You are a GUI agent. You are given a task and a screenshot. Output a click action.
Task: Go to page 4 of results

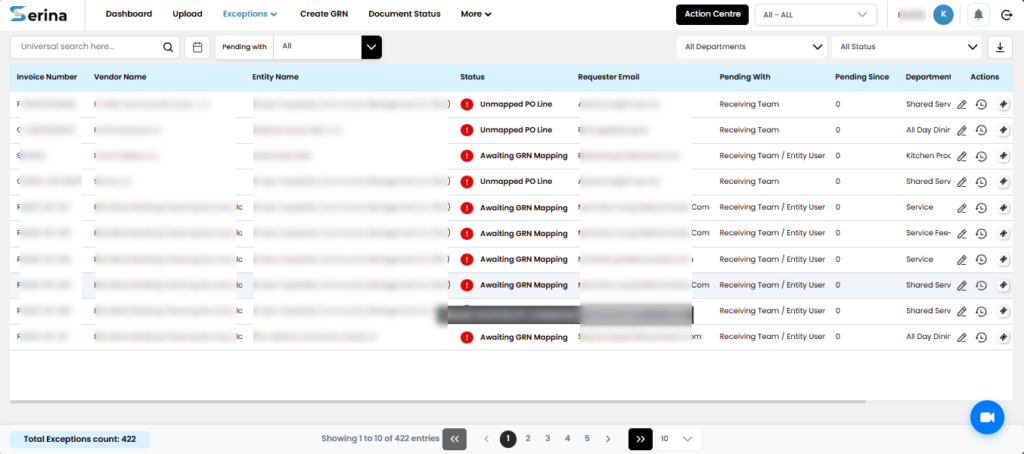pos(568,439)
